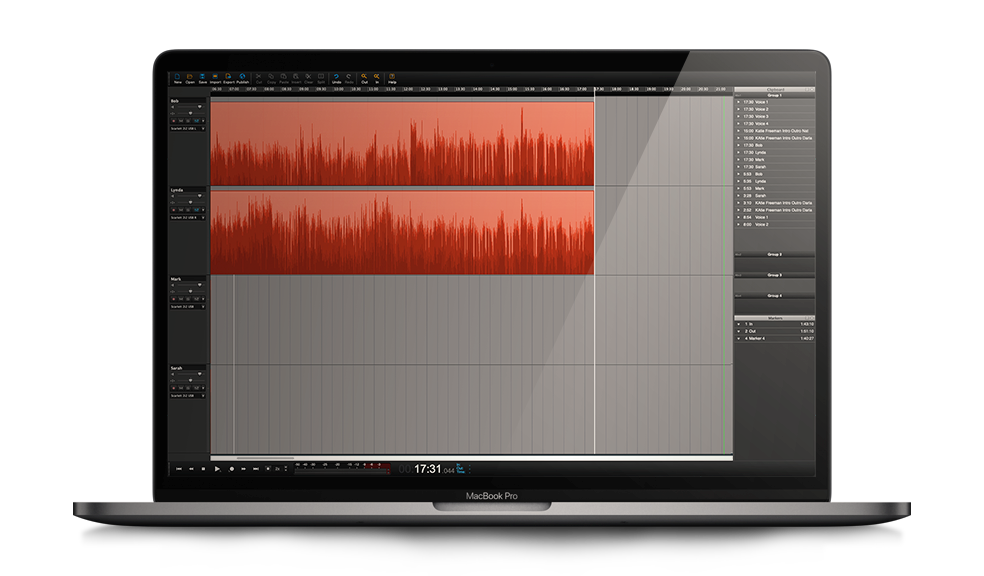Screen dimensions: 984x576
Task: Click the Copy icon
Action: 271,76
